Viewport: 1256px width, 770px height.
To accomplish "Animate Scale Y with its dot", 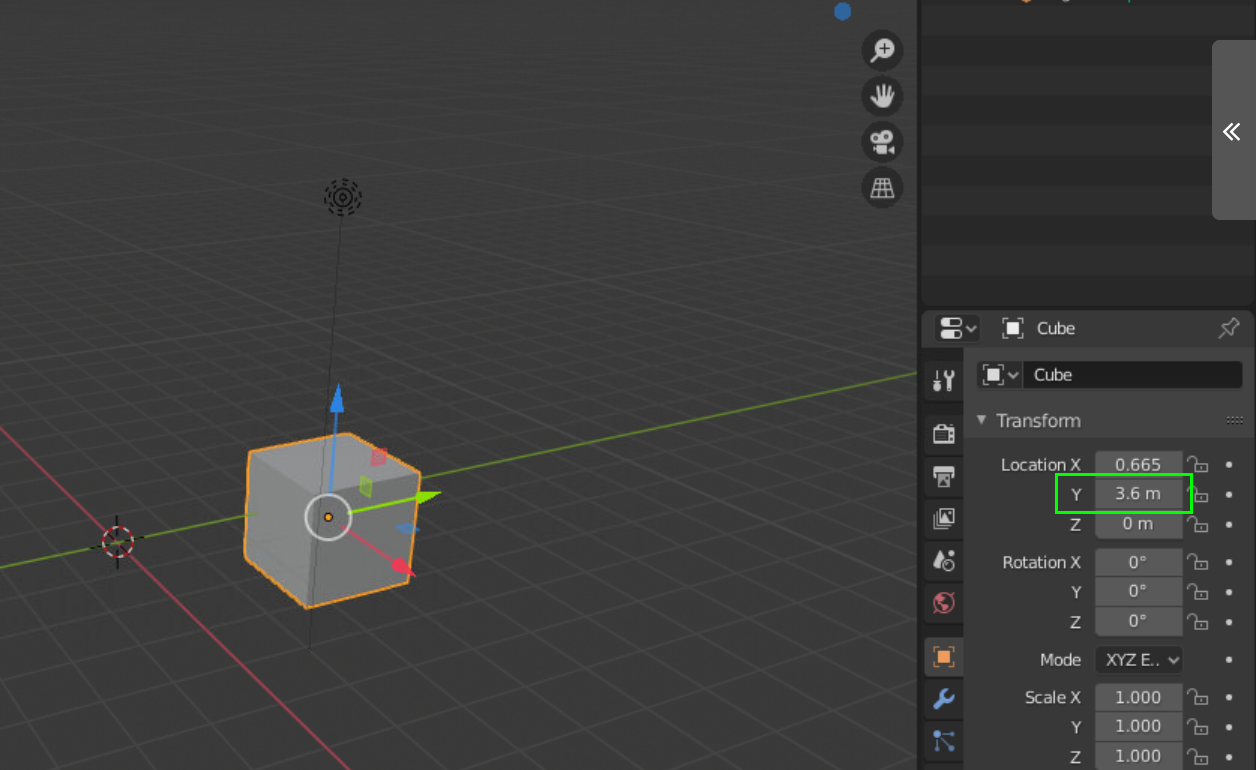I will pyautogui.click(x=1228, y=727).
